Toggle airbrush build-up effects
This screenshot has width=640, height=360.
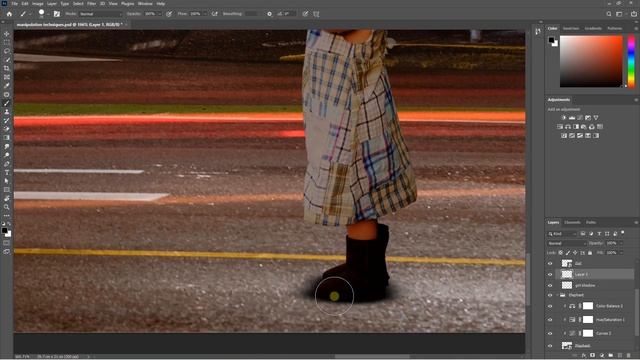[x=215, y=14]
